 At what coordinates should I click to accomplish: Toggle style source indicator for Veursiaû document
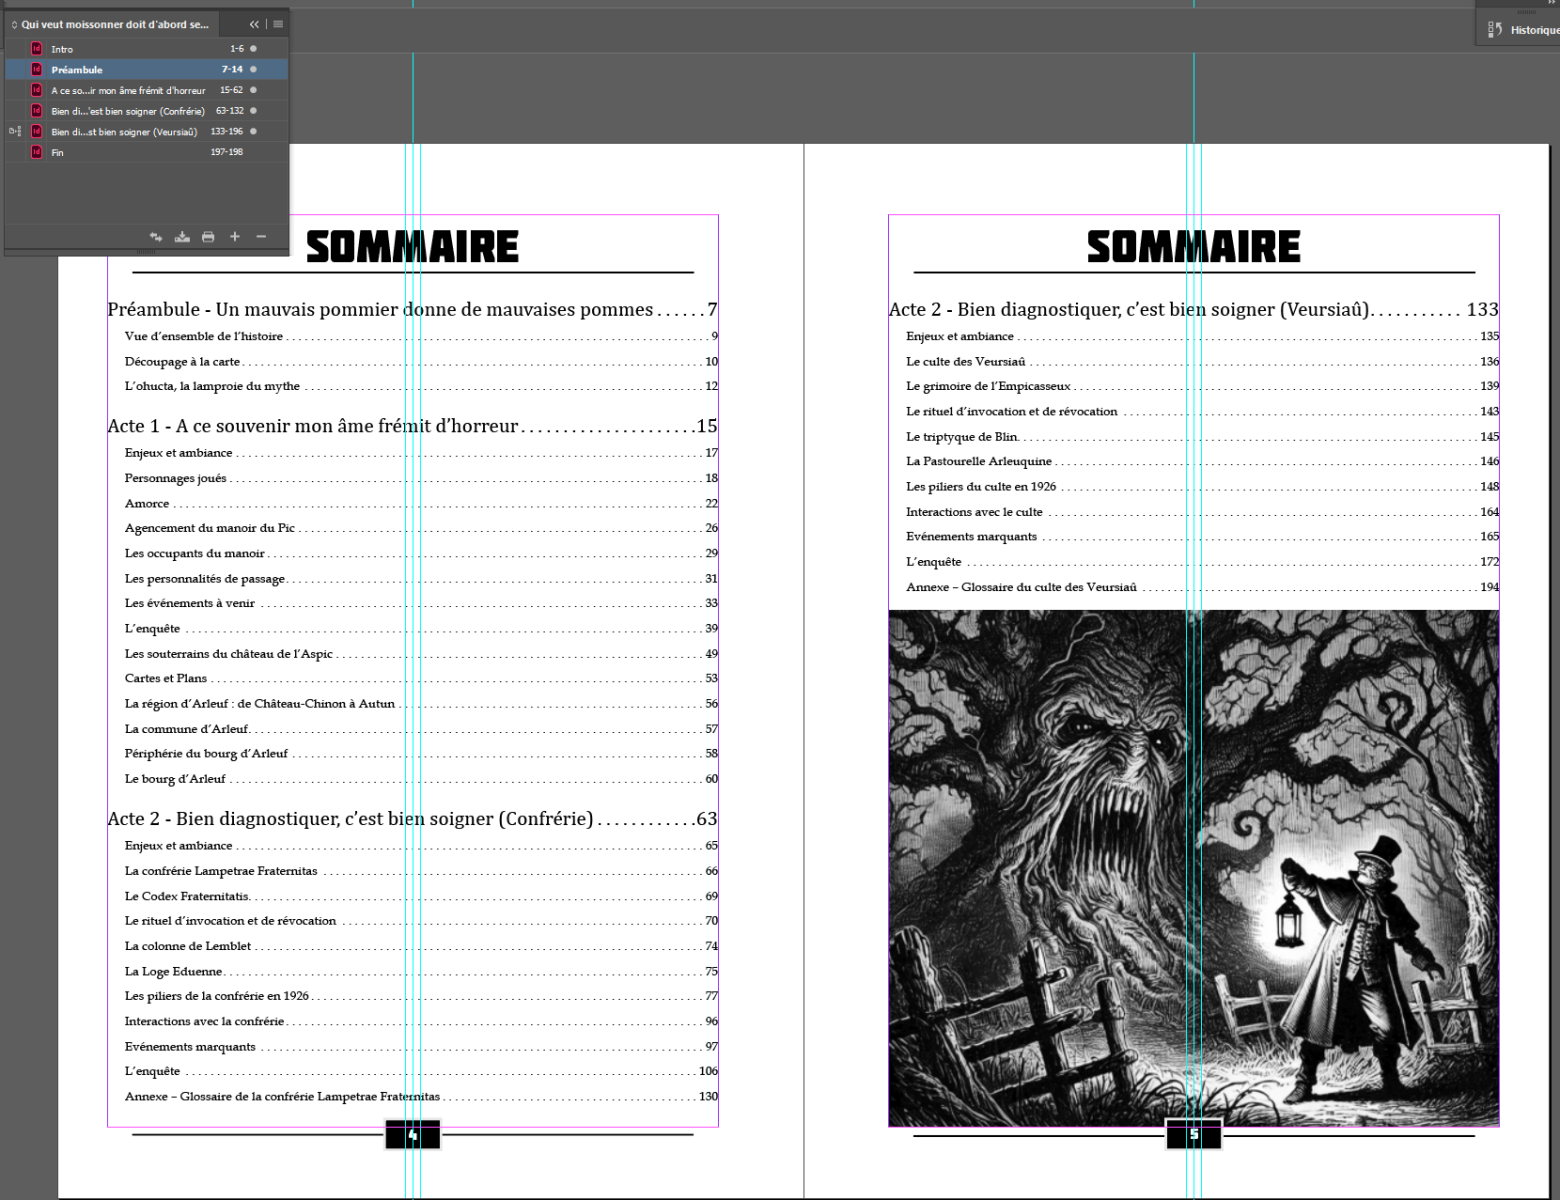tap(15, 132)
